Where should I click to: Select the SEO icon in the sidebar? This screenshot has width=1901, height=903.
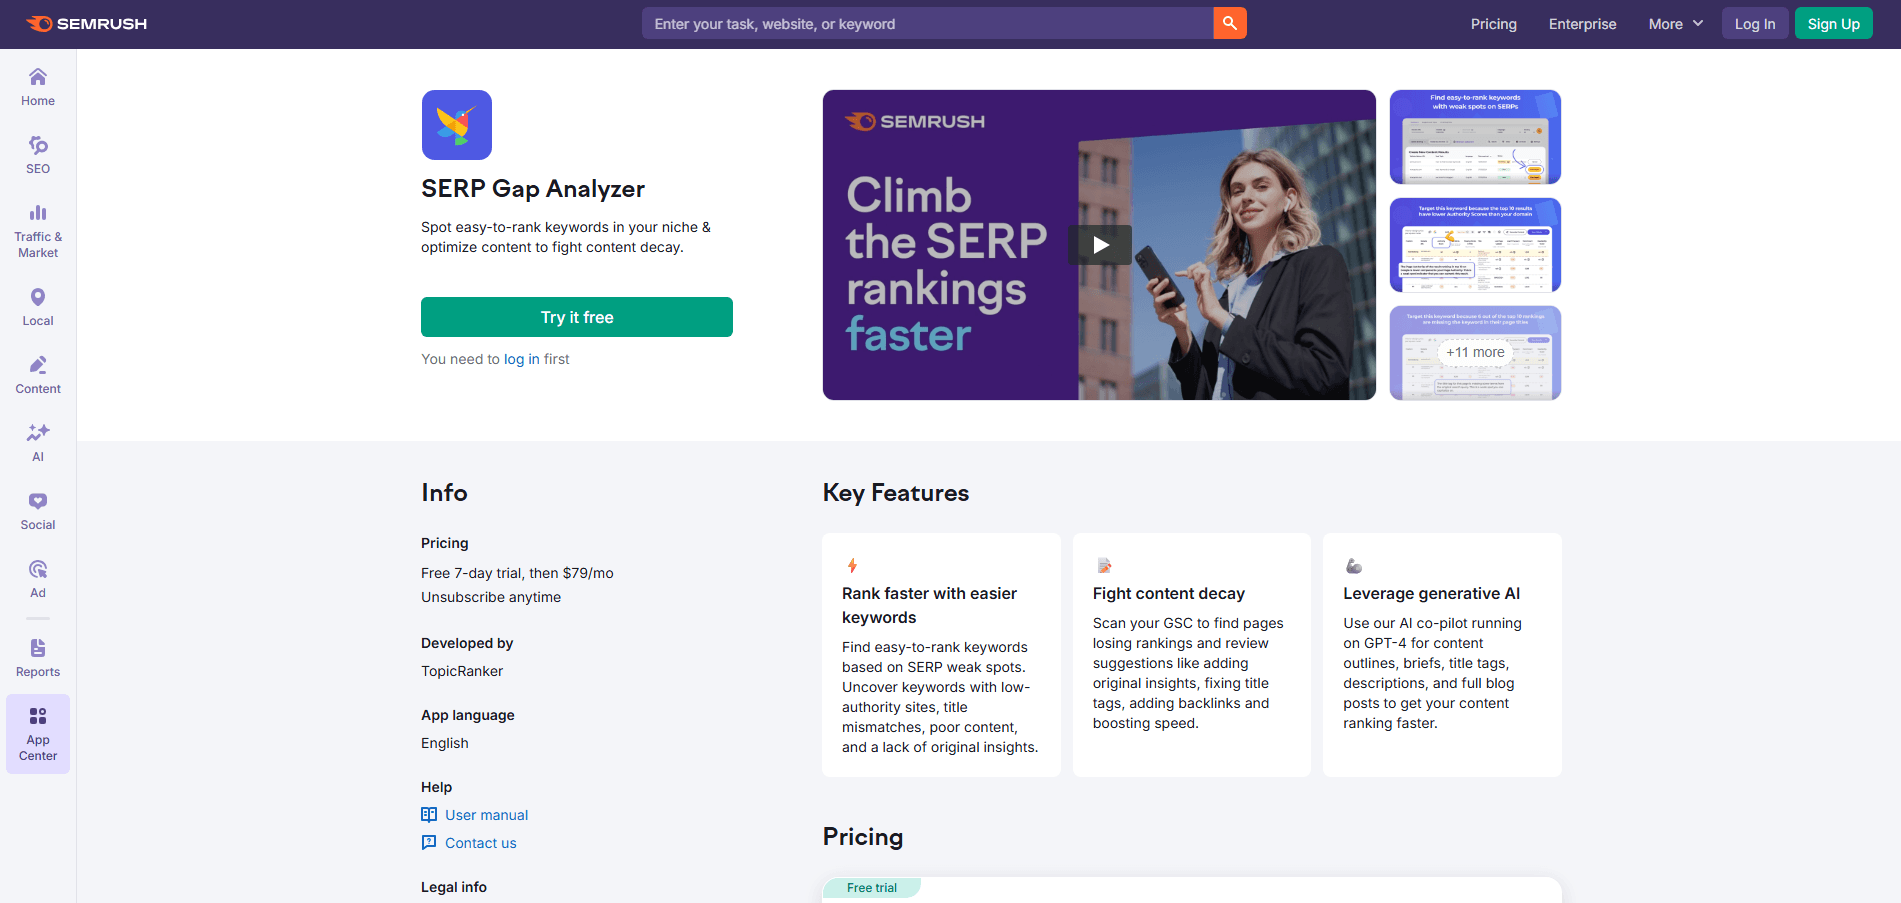pyautogui.click(x=37, y=153)
